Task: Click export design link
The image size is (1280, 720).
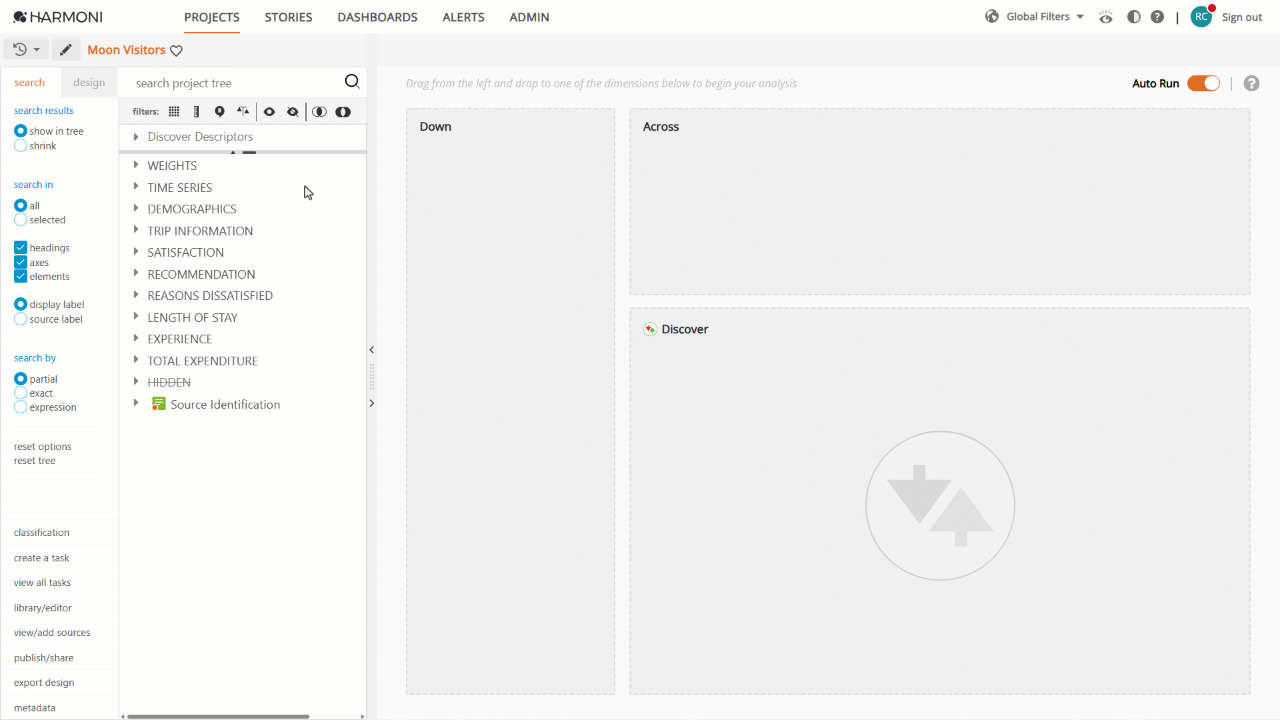Action: (x=44, y=683)
